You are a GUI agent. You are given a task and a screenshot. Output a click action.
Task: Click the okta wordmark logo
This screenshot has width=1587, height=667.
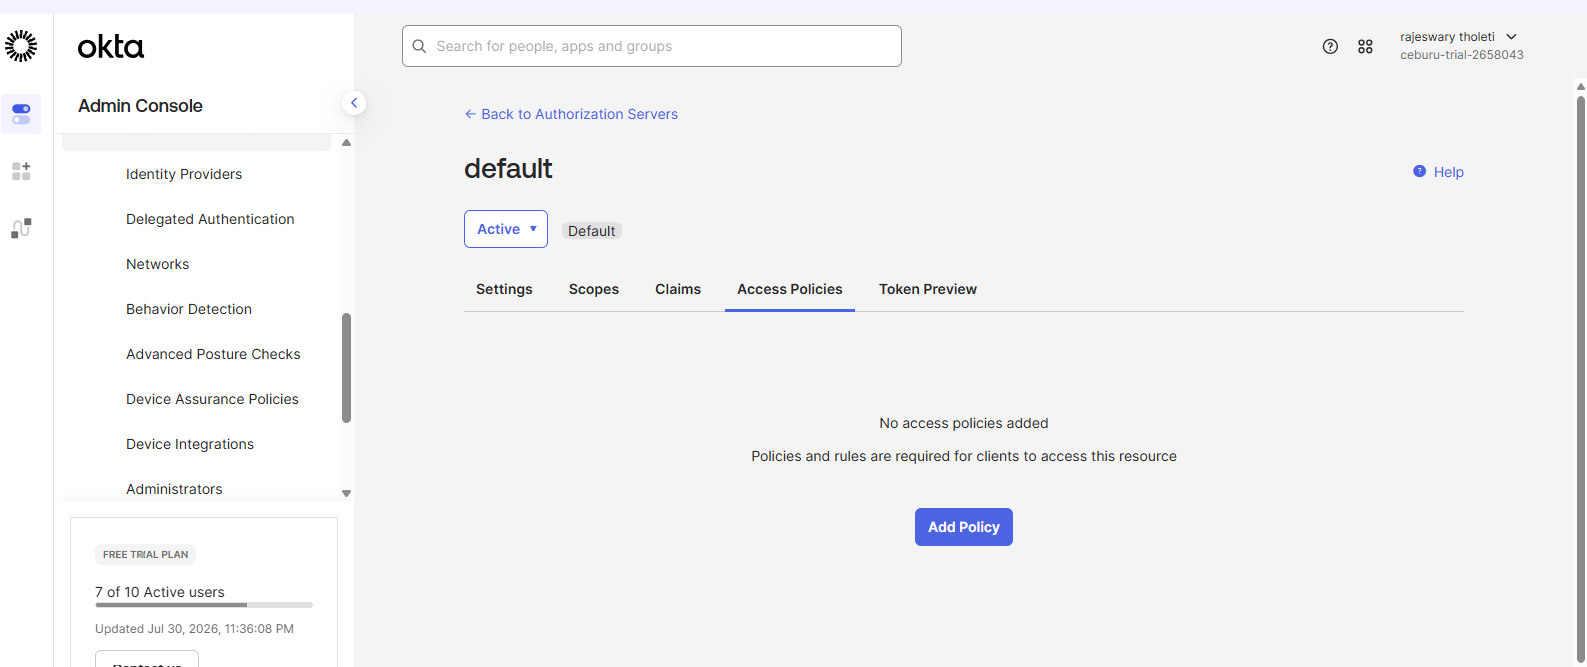coord(111,47)
